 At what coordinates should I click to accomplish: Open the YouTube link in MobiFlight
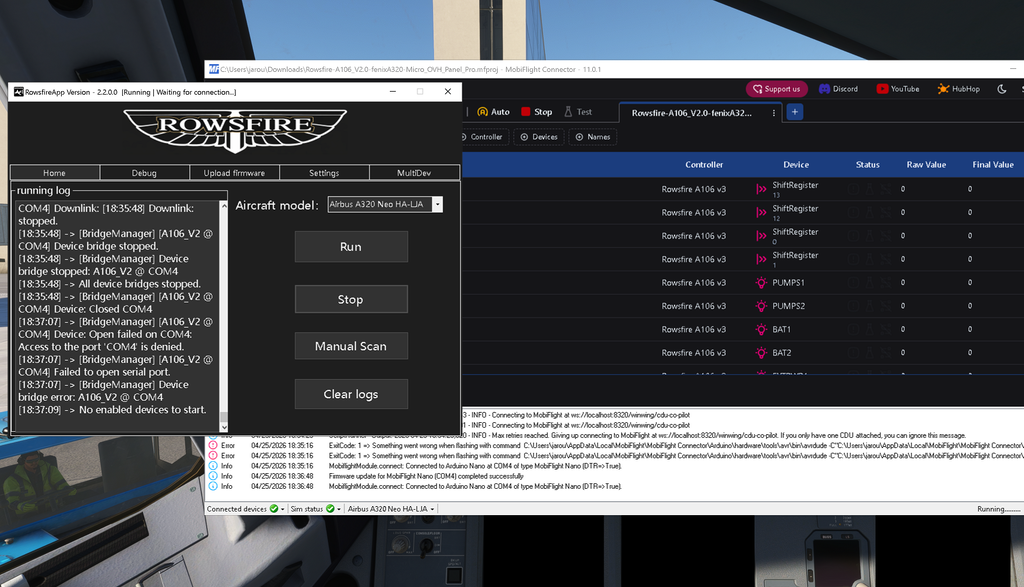[x=898, y=89]
